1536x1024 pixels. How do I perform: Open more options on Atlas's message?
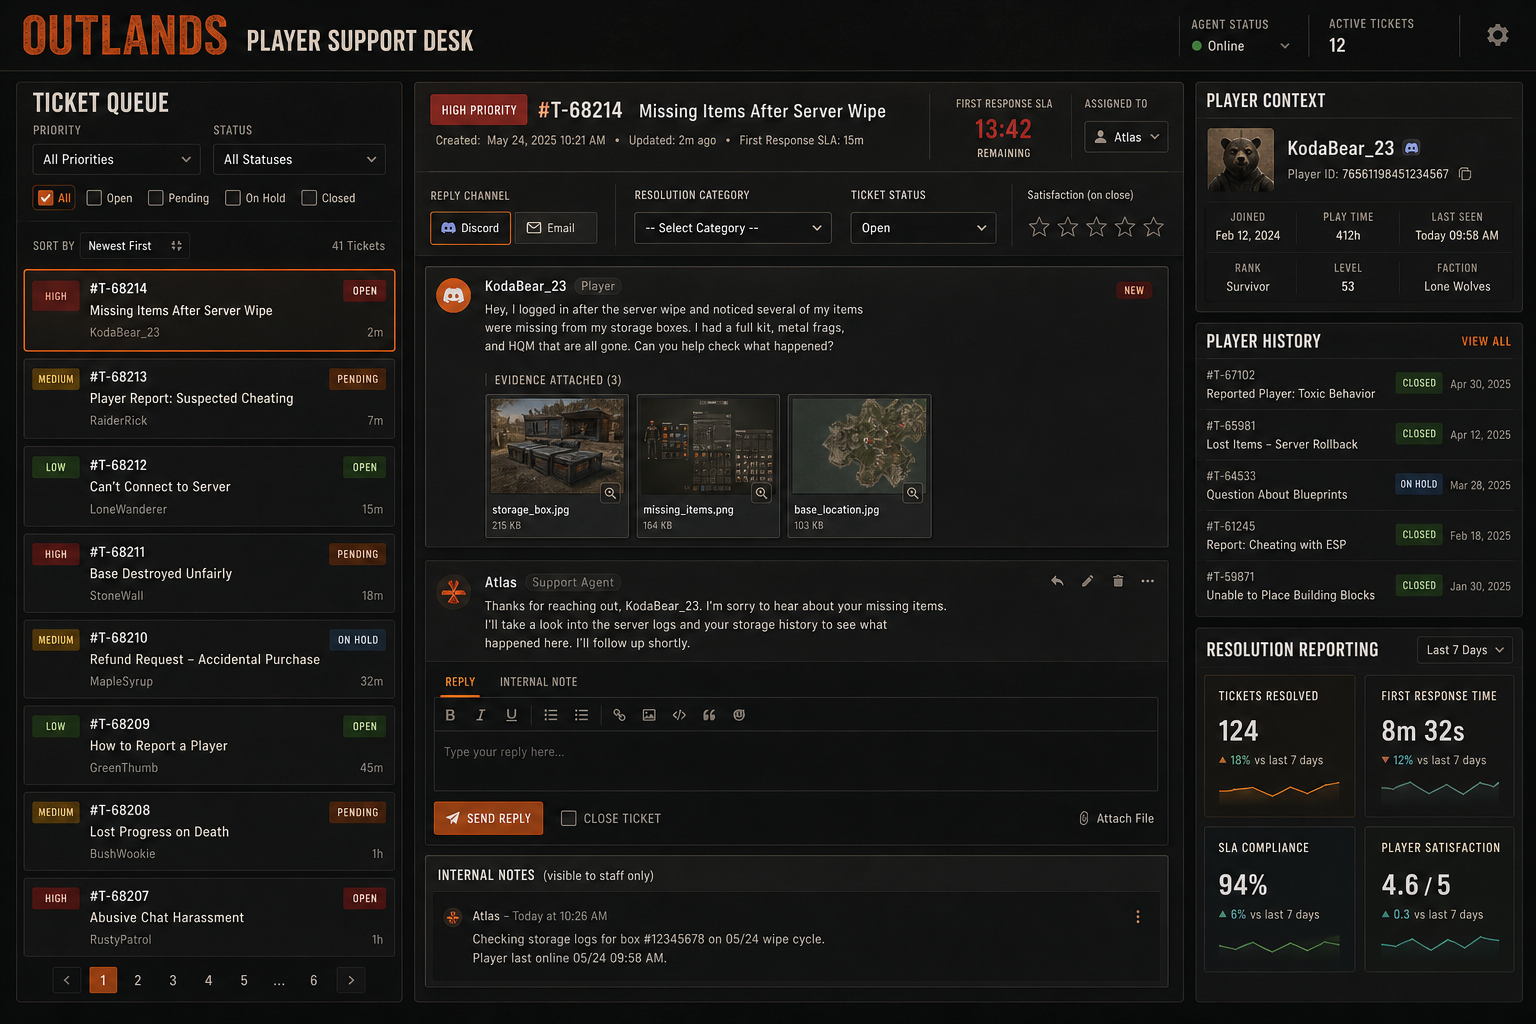coord(1148,581)
